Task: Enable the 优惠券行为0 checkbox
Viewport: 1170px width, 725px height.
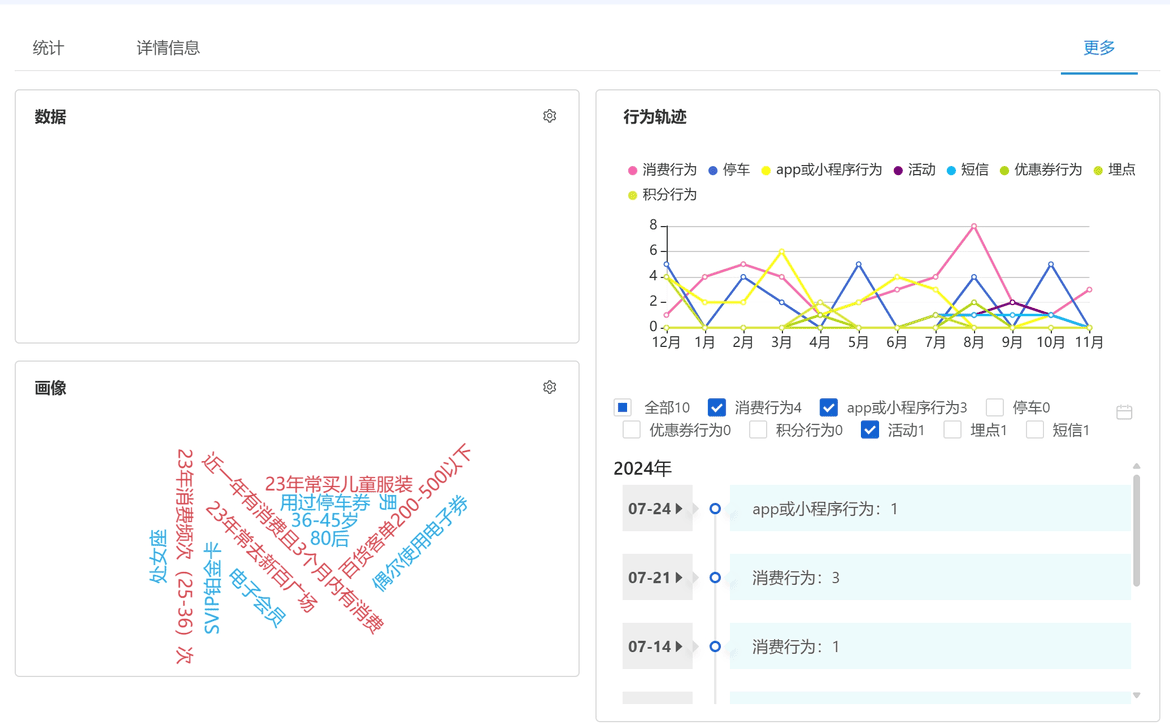Action: click(631, 430)
